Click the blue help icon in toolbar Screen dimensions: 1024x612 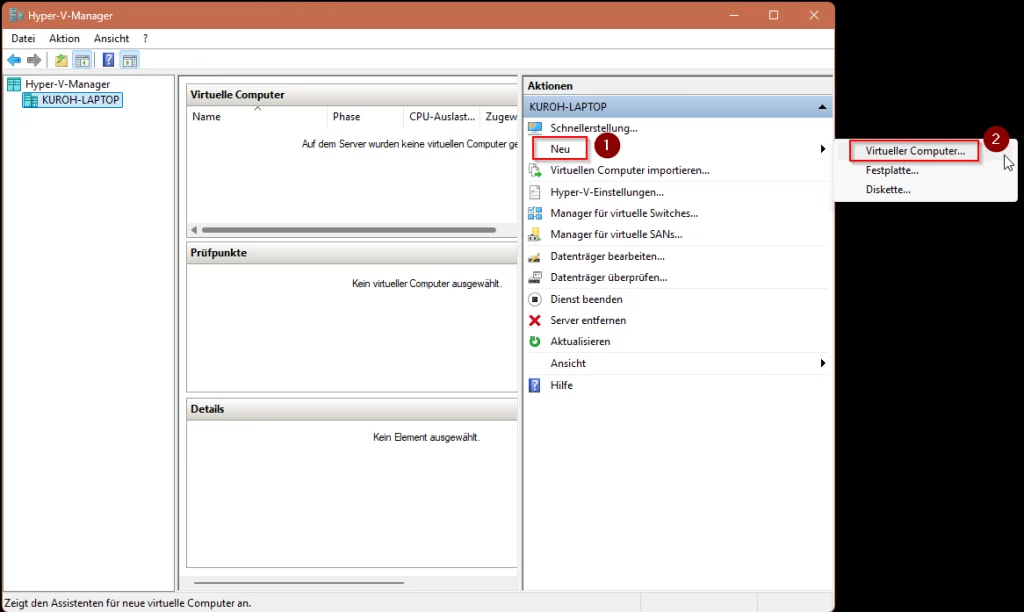(108, 60)
